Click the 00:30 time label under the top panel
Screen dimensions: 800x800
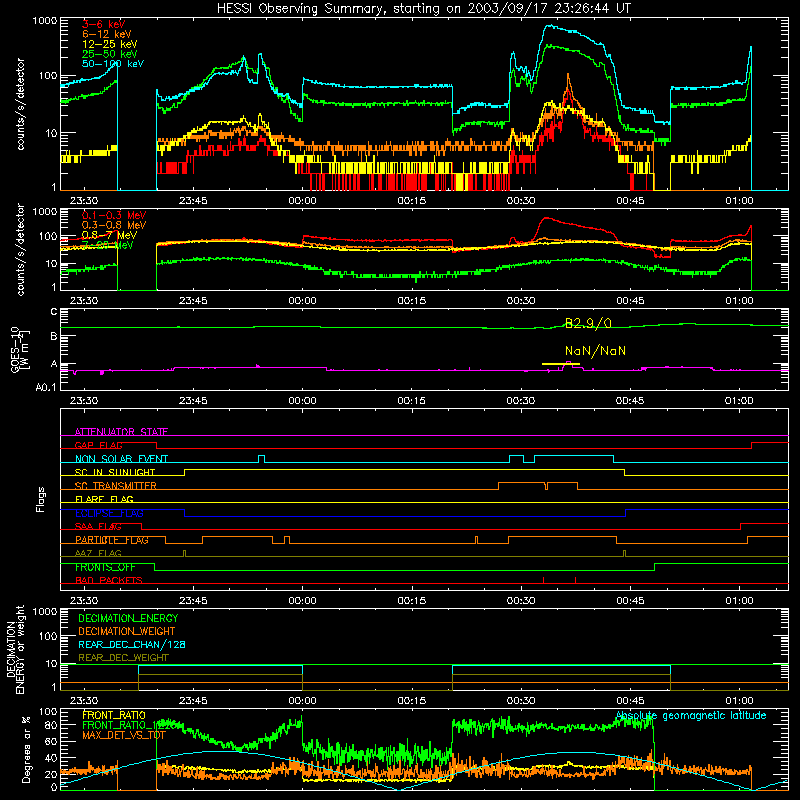(521, 201)
